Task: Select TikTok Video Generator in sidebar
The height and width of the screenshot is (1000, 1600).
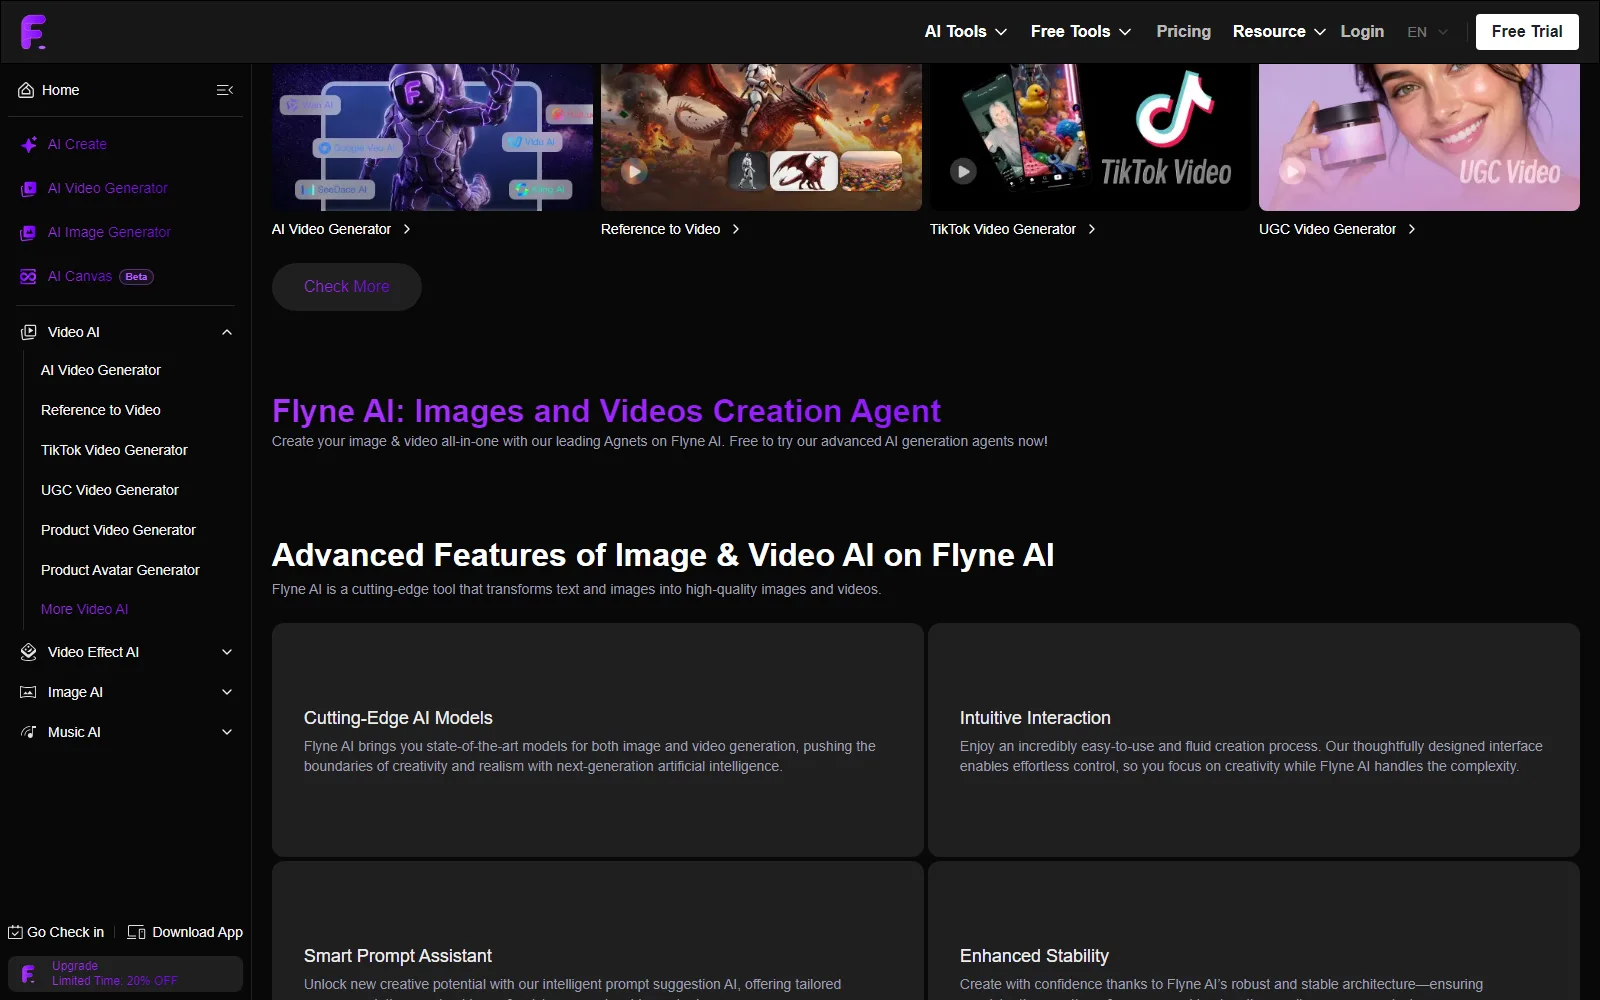Action: [x=114, y=450]
